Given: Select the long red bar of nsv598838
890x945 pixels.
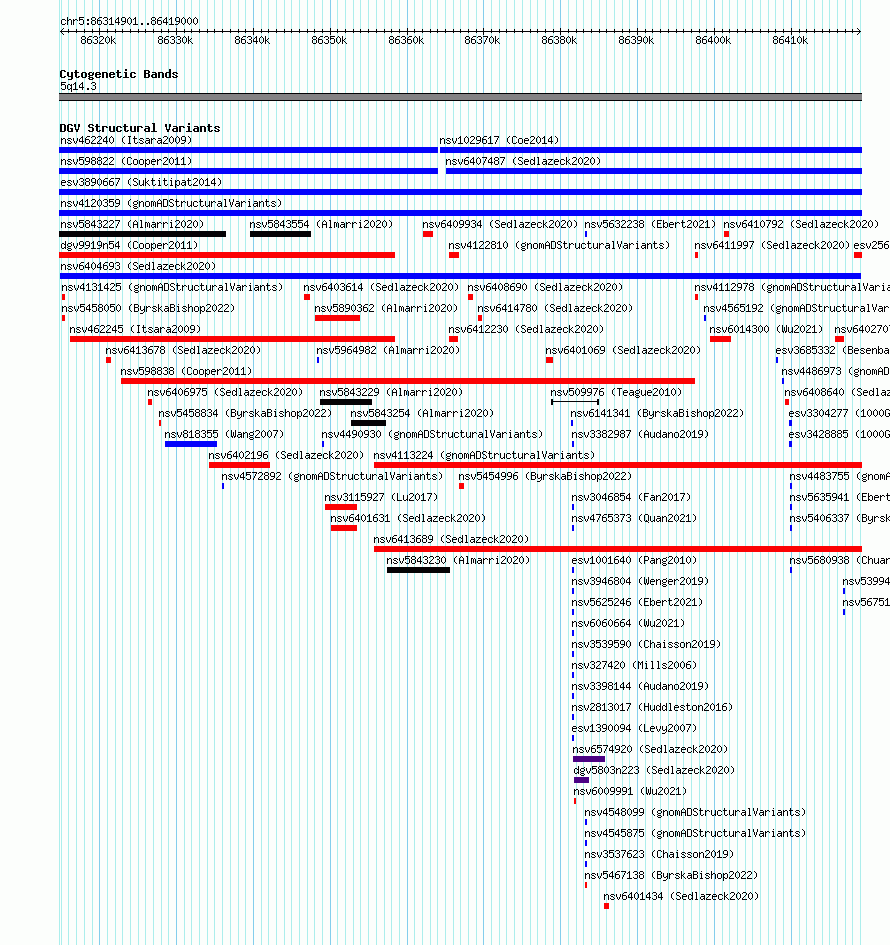Looking at the screenshot, I should click(x=407, y=381).
